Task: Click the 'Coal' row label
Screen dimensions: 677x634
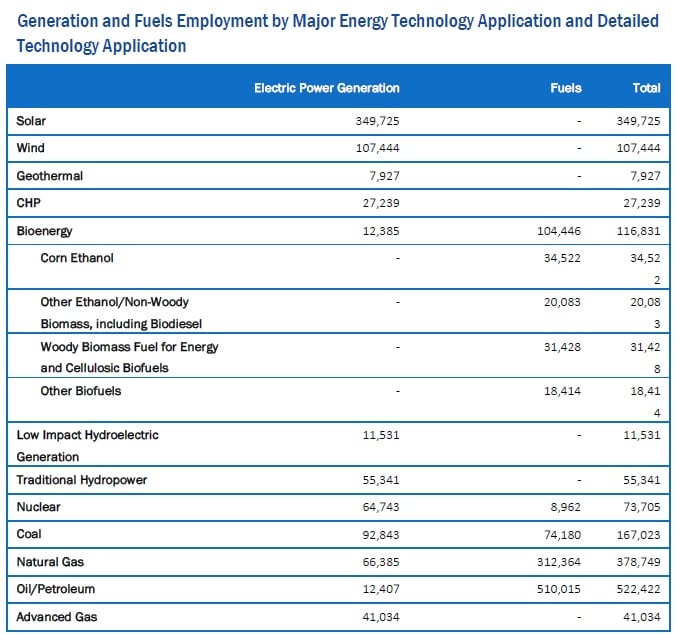Action: pos(29,534)
